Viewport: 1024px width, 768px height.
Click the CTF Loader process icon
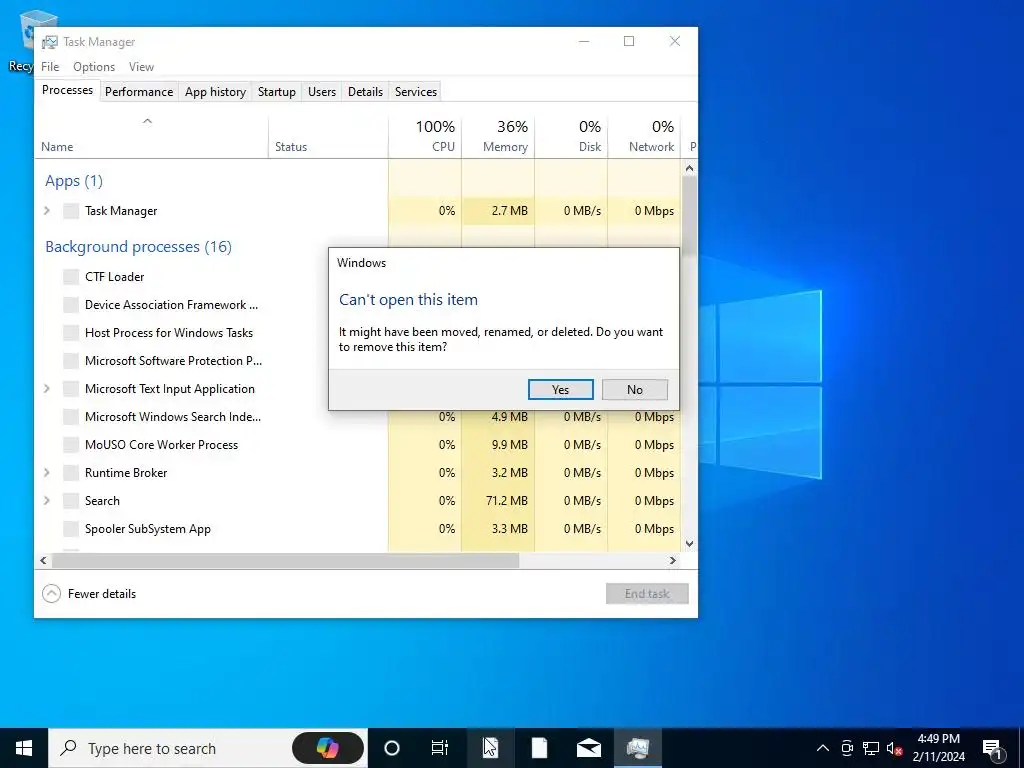click(x=71, y=277)
